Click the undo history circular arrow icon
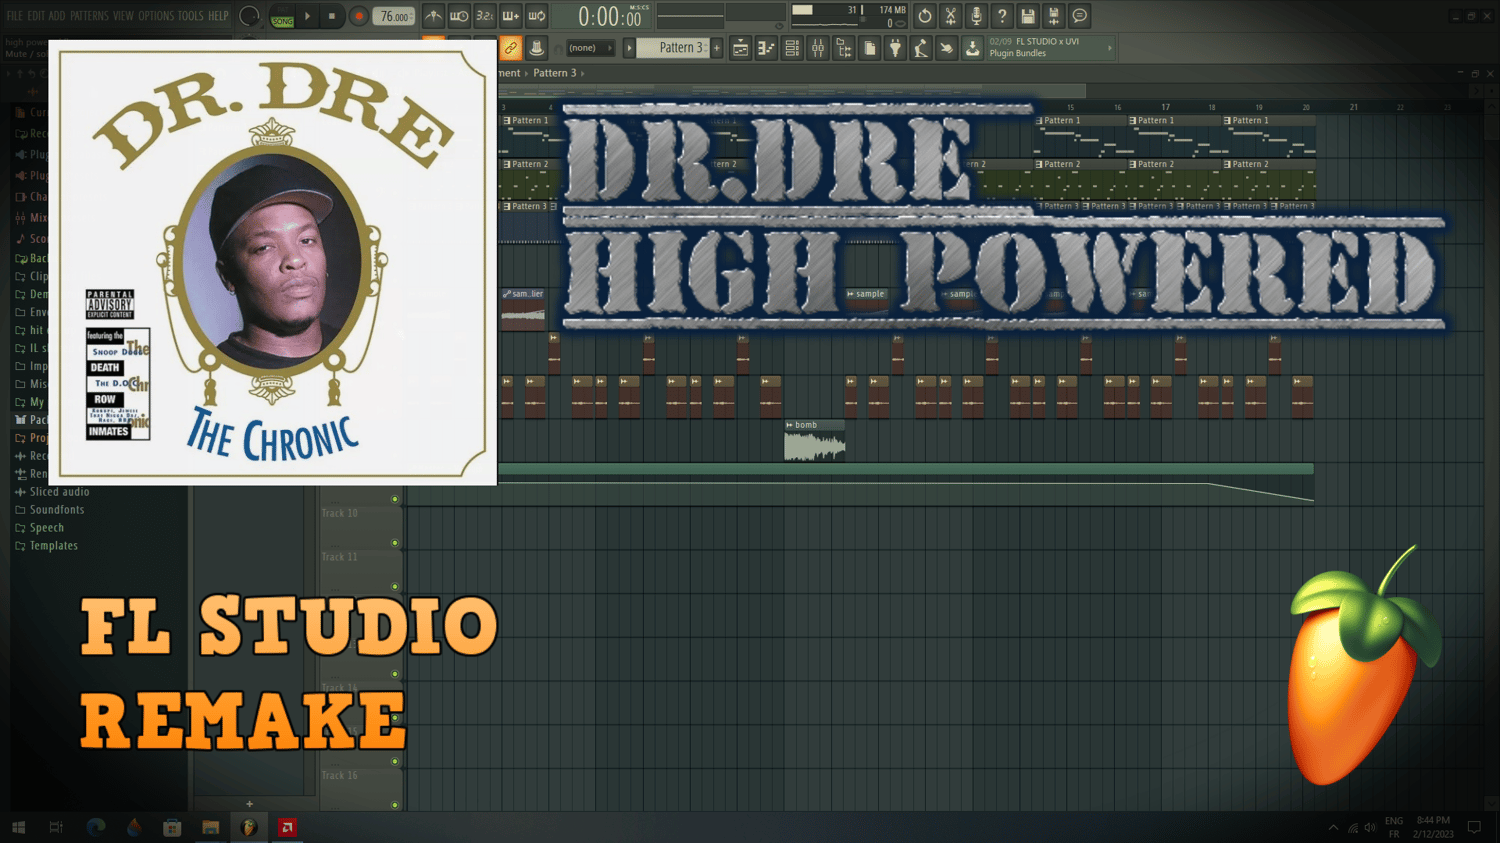The width and height of the screenshot is (1500, 843). pyautogui.click(x=925, y=16)
